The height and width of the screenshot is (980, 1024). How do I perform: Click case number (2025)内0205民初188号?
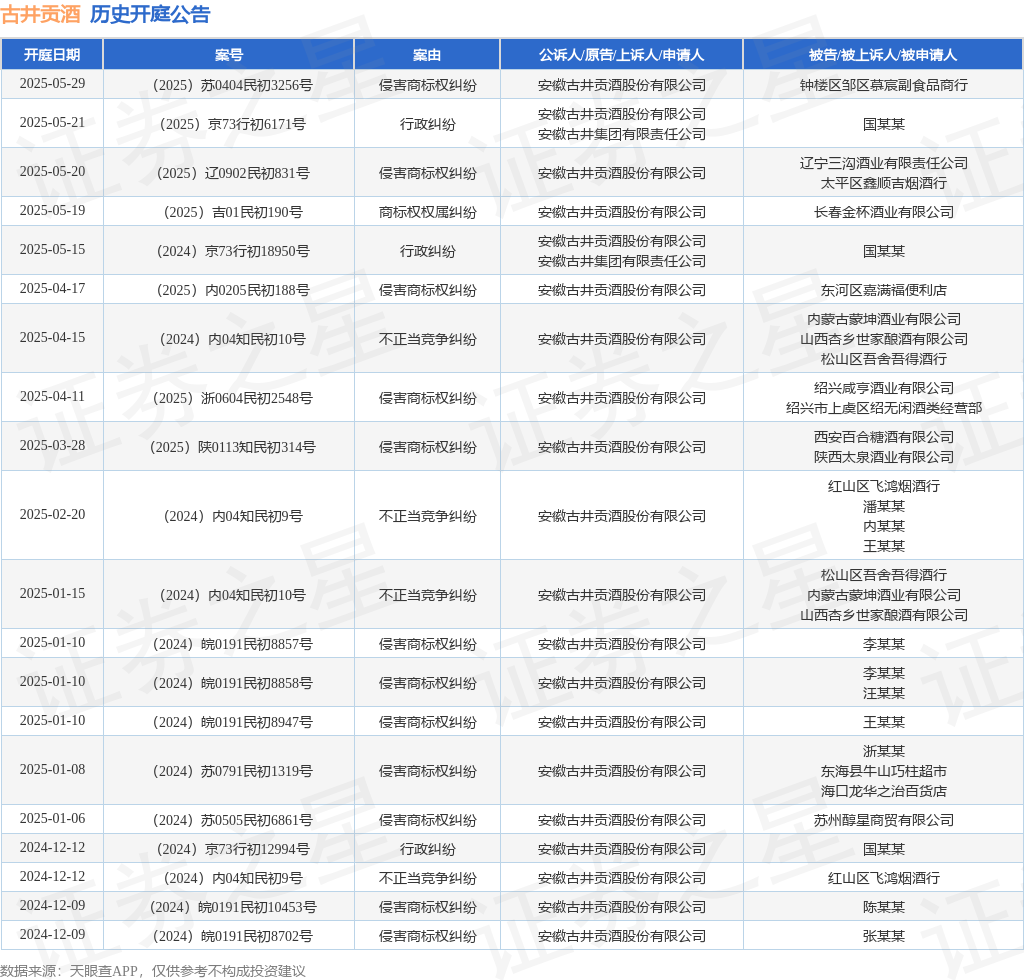(x=232, y=291)
